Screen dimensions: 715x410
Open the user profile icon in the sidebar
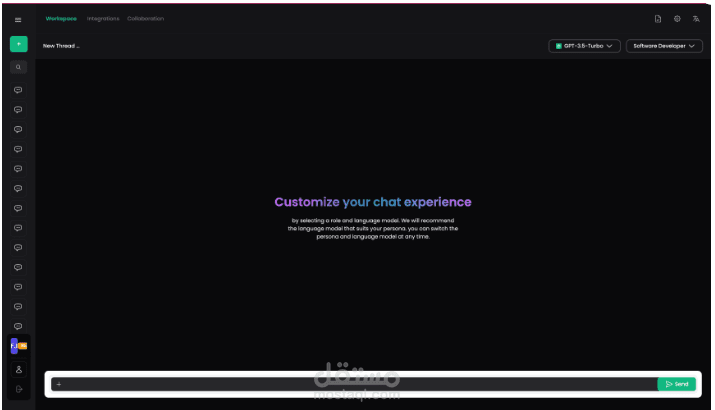coord(19,369)
